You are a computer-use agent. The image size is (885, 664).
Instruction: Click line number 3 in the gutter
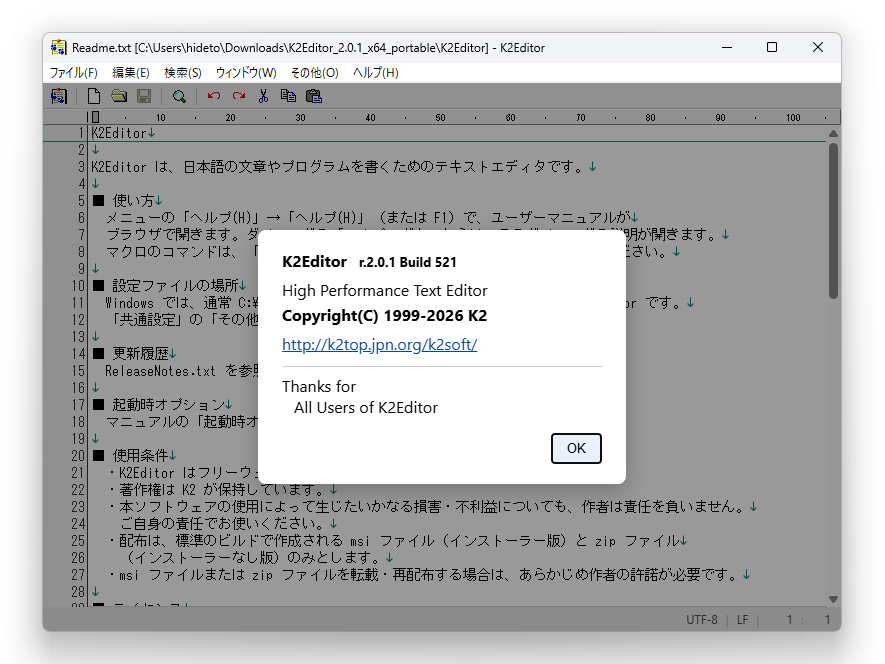[x=81, y=167]
